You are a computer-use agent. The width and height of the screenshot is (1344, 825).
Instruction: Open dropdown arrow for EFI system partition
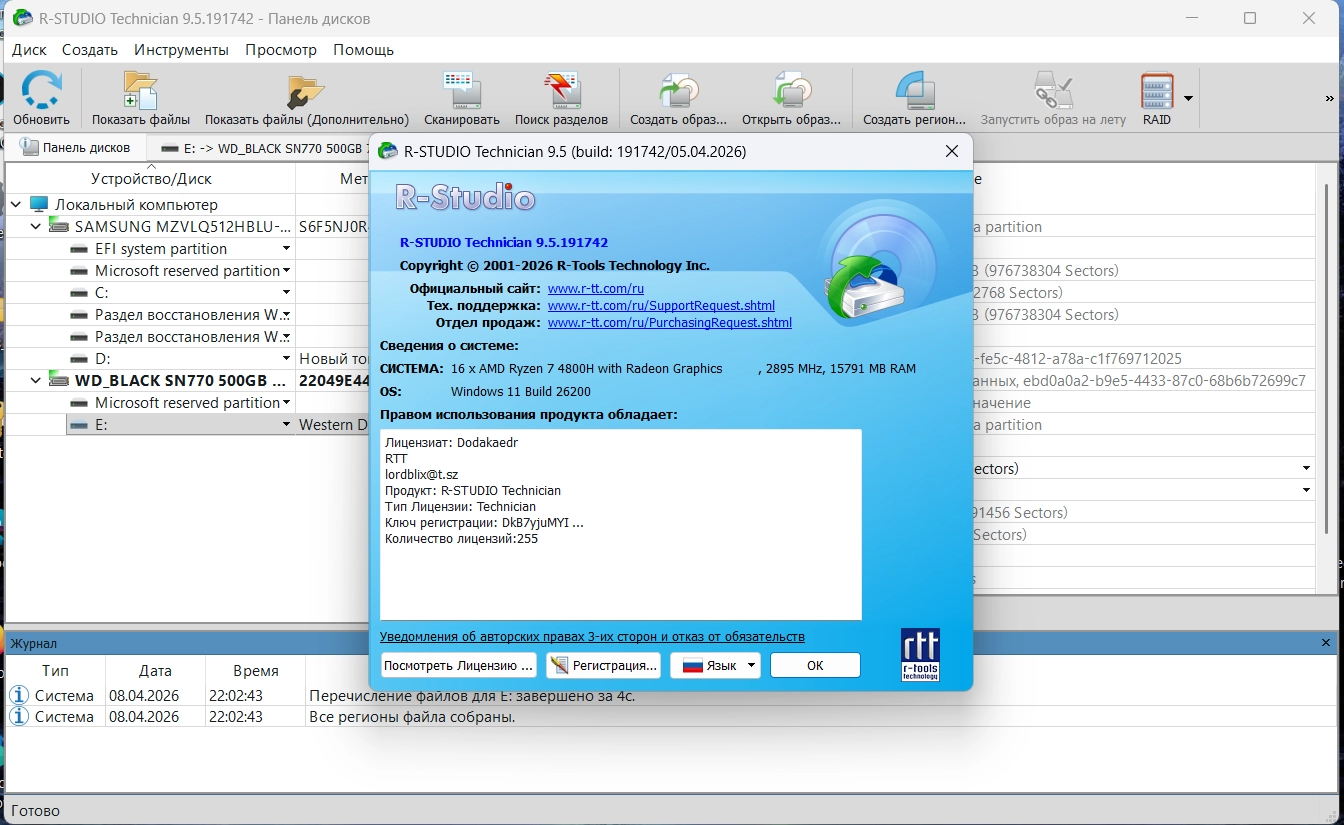pos(286,248)
